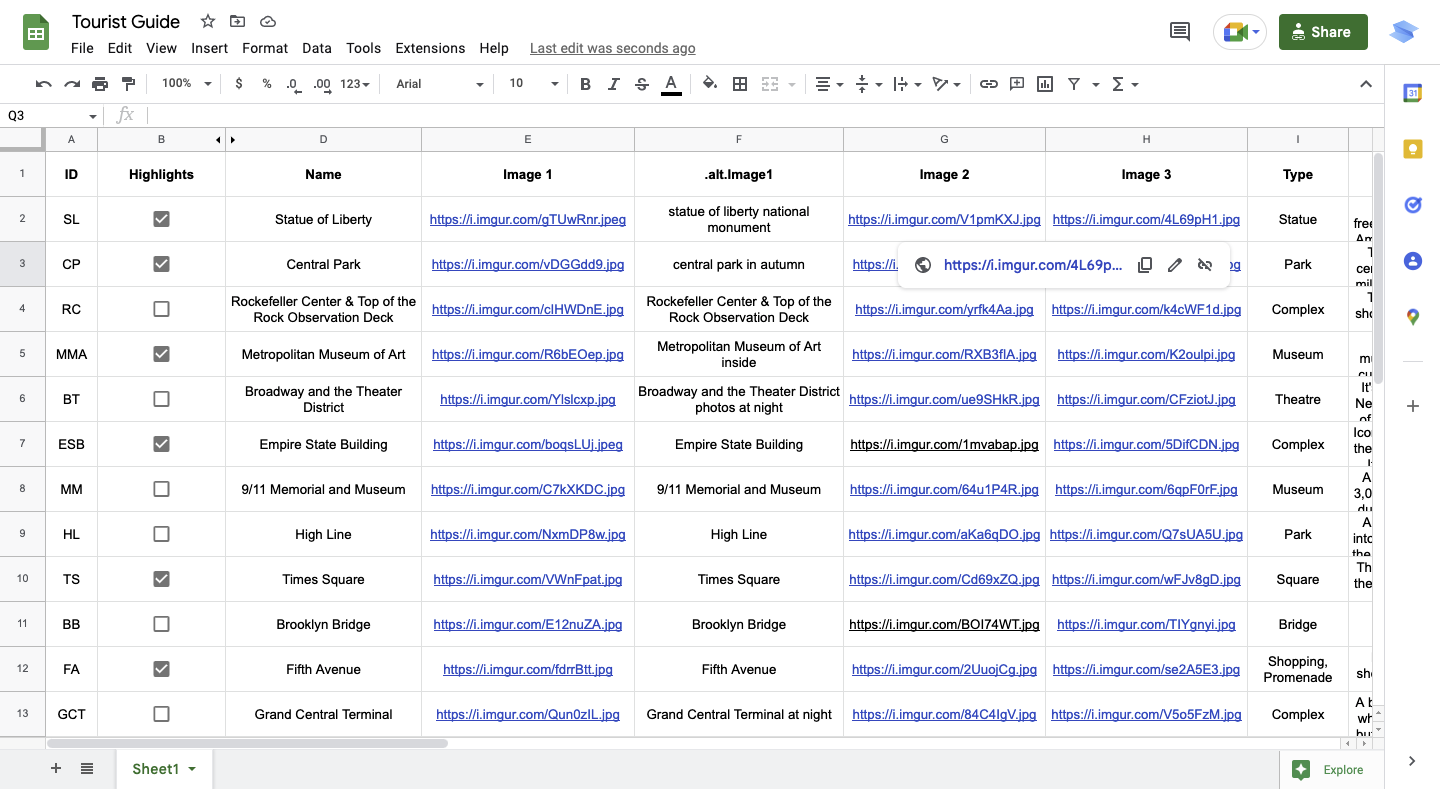
Task: Remove link in the hyperlink popup
Action: [x=1205, y=265]
